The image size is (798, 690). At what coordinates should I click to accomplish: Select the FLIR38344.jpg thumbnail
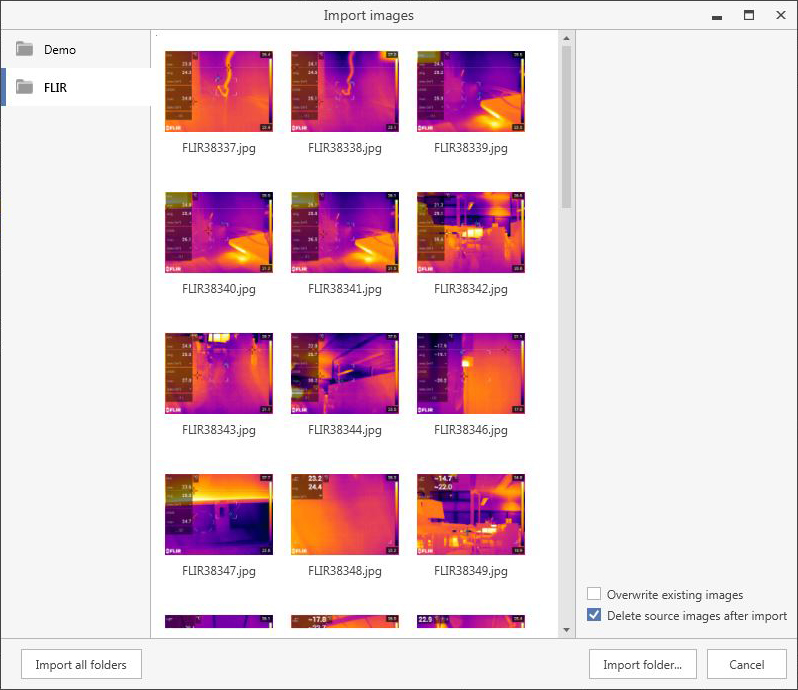pos(345,374)
